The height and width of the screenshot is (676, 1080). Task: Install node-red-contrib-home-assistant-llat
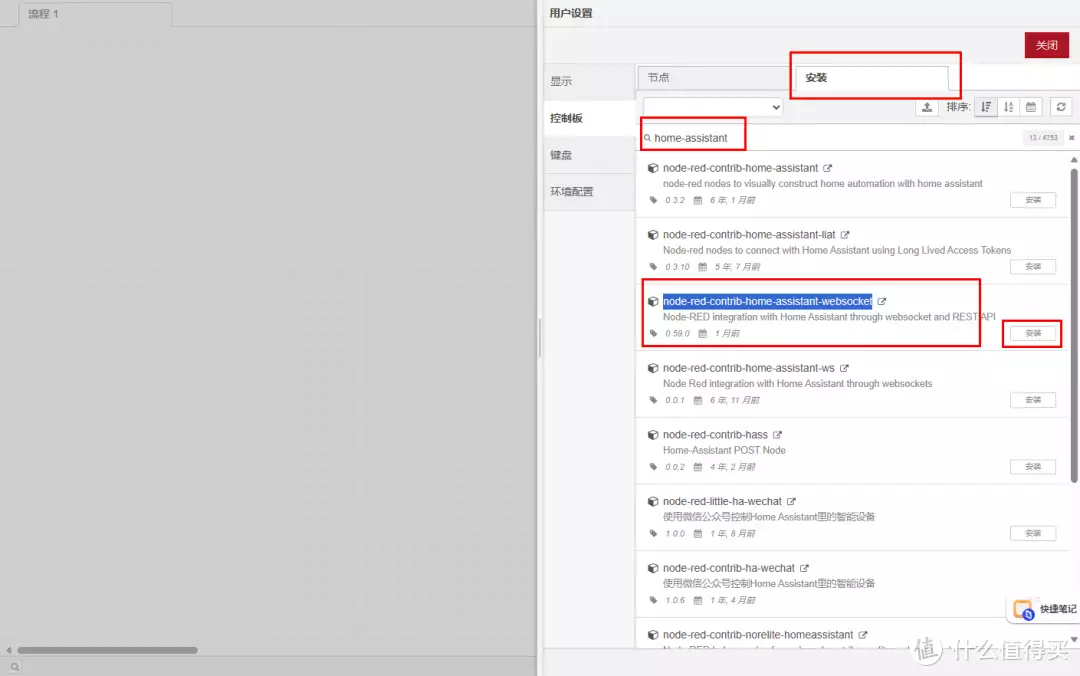(1032, 267)
